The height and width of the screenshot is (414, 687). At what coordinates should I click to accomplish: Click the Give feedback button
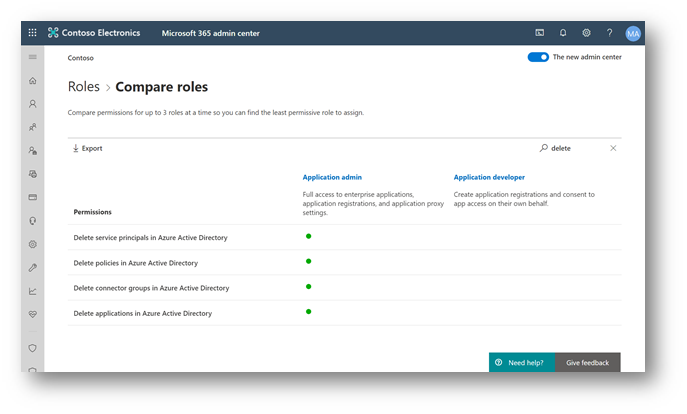tap(587, 362)
